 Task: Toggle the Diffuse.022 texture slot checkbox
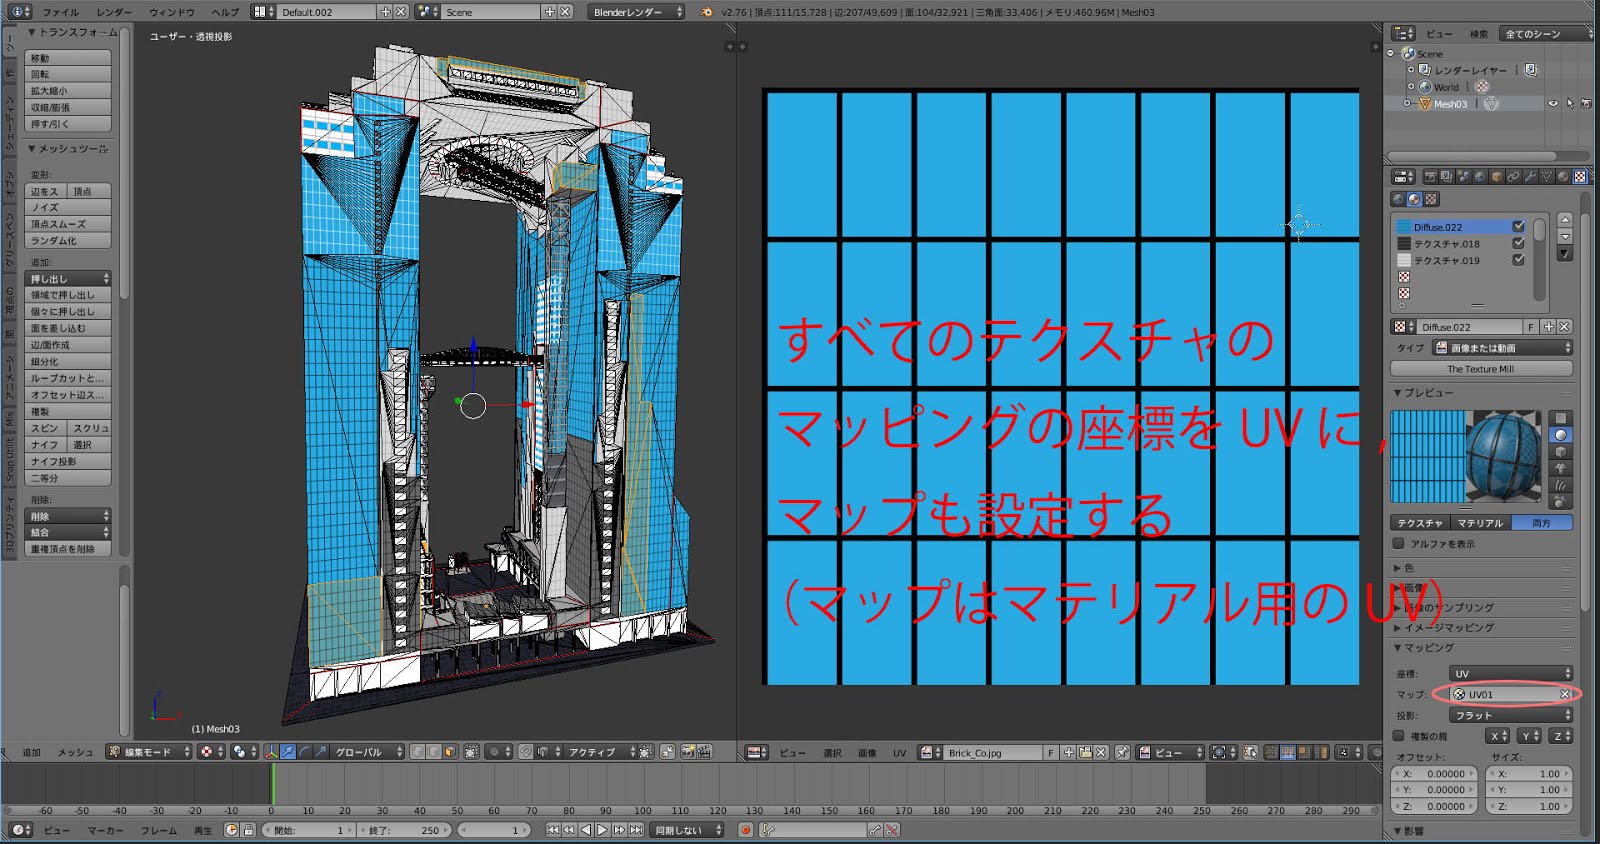pyautogui.click(x=1518, y=227)
